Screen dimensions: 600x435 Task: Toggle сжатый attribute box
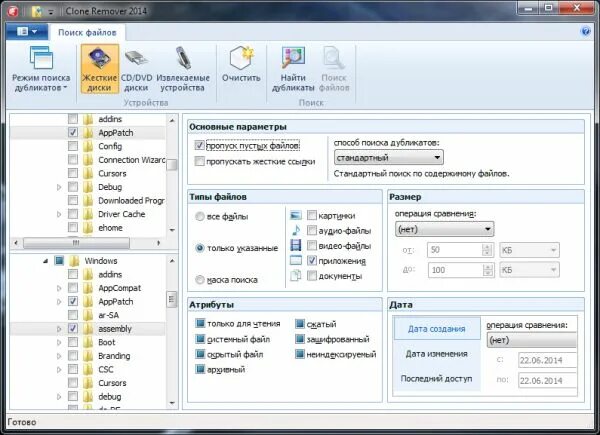pyautogui.click(x=299, y=324)
